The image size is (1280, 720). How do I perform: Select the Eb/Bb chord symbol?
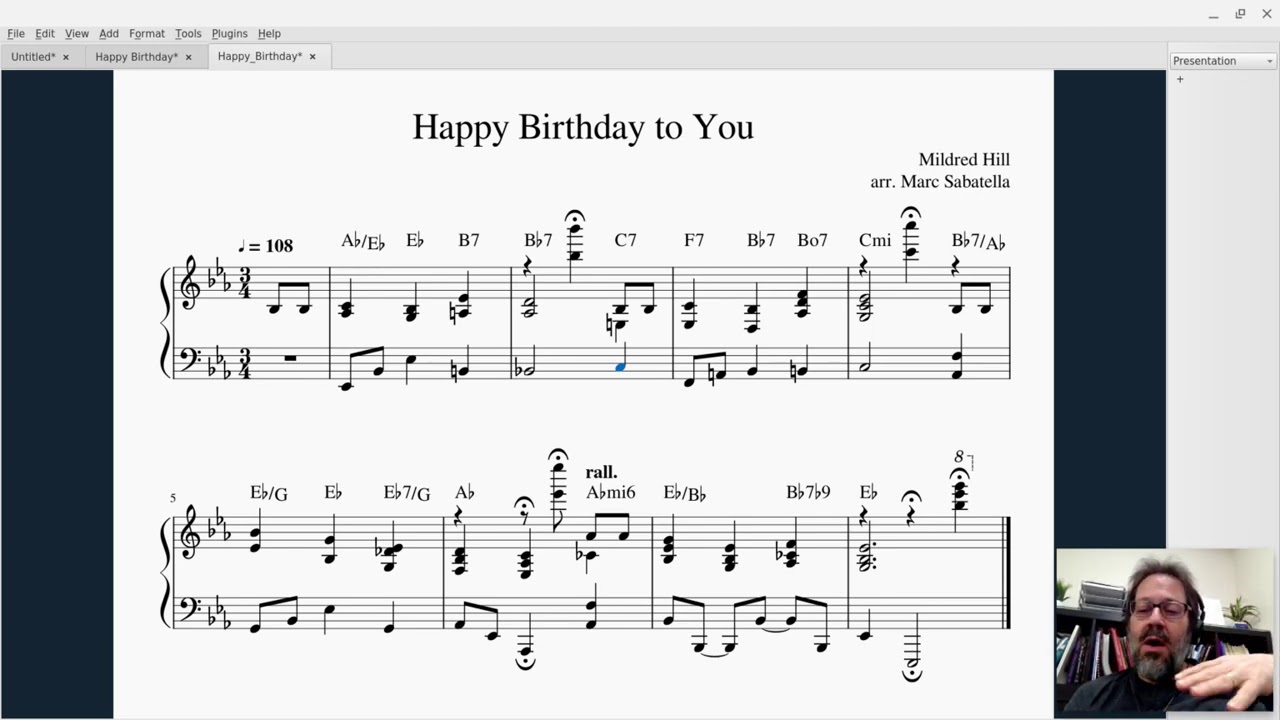coord(685,493)
